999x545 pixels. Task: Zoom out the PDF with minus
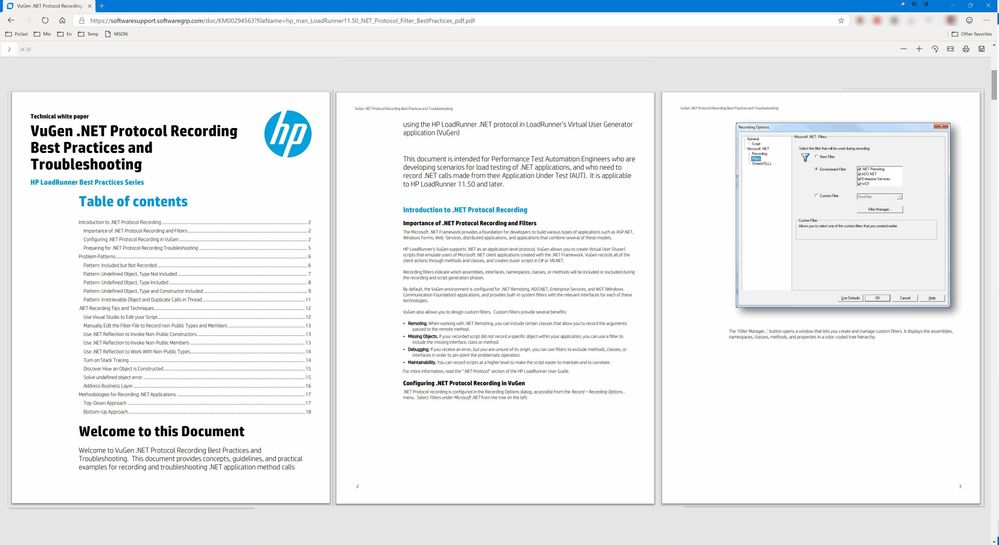[903, 49]
